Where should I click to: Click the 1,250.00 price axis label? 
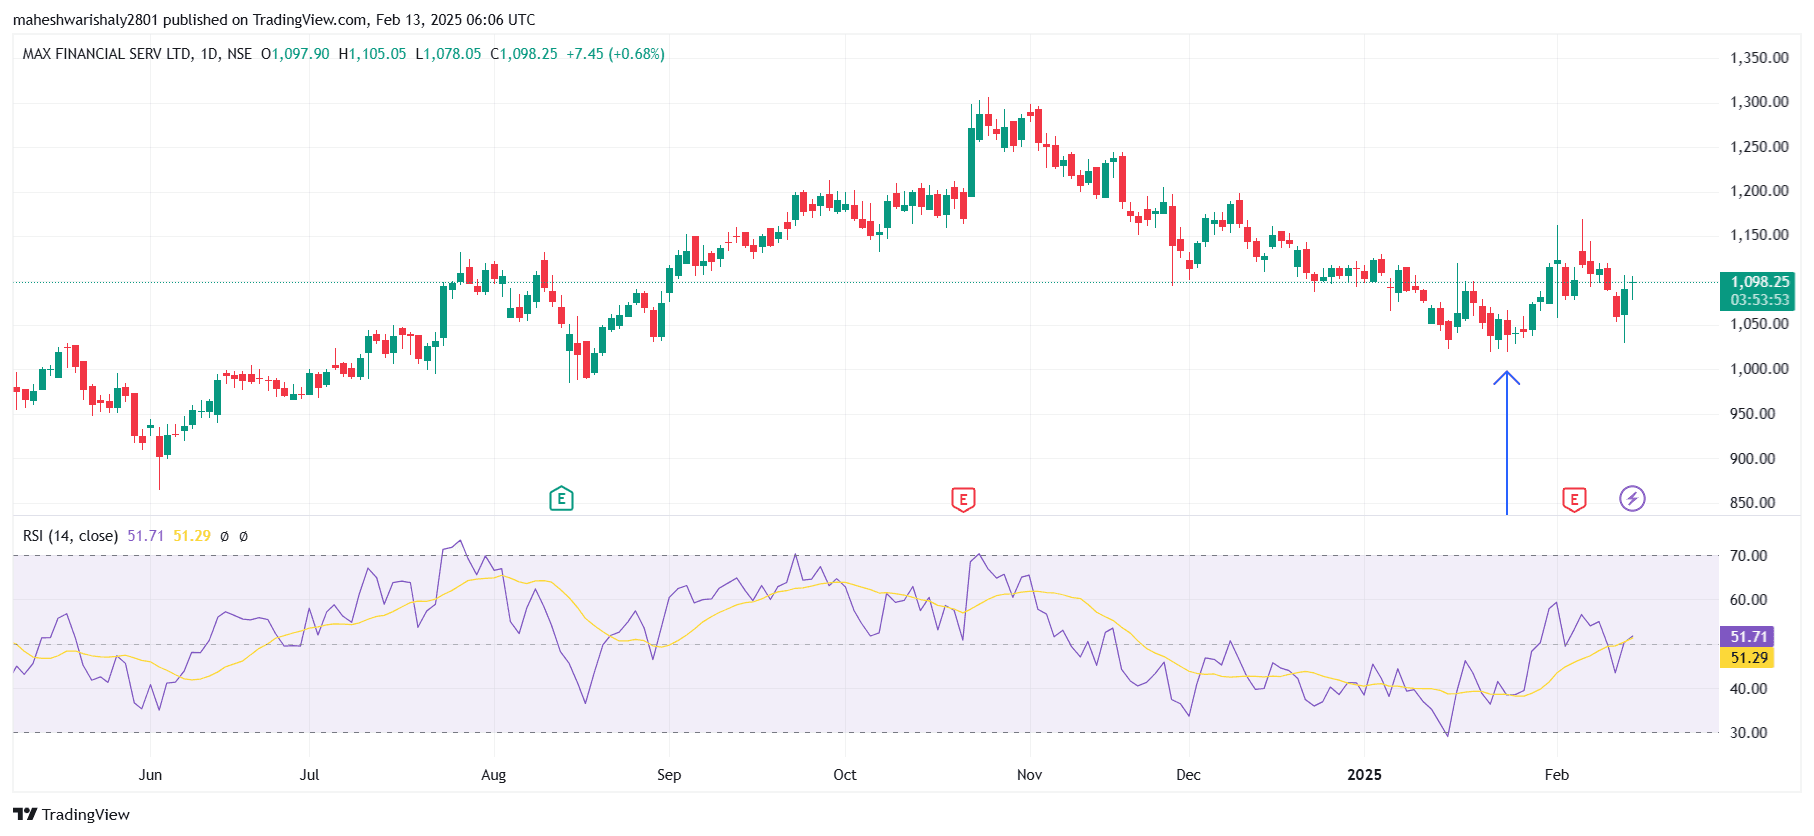point(1759,147)
